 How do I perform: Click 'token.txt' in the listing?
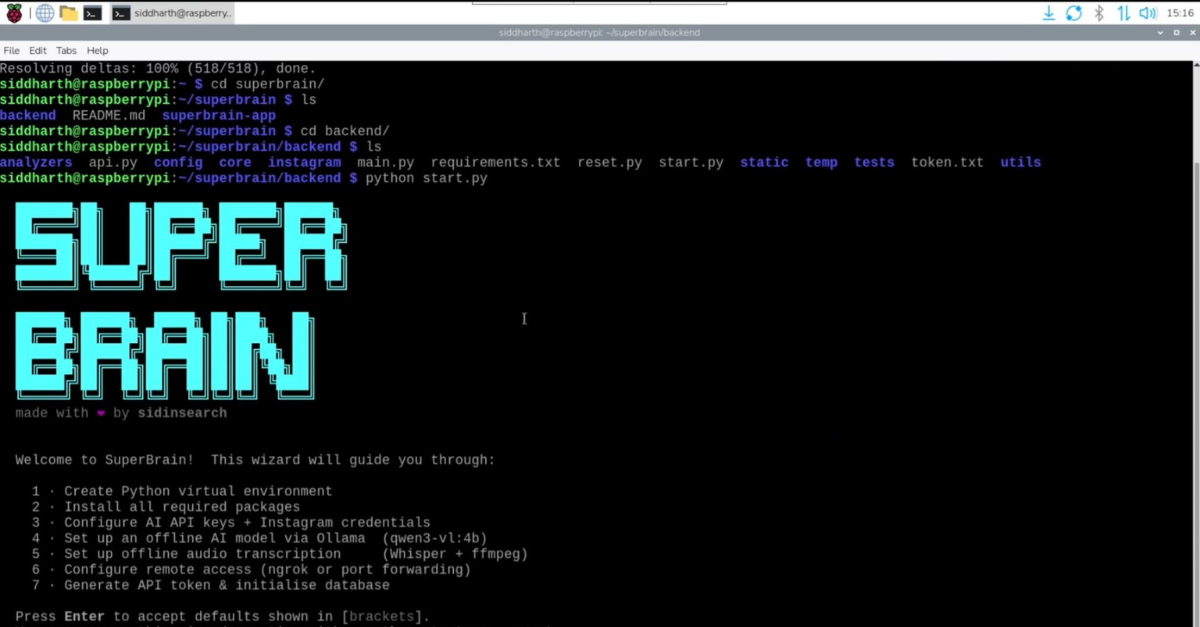click(x=947, y=162)
